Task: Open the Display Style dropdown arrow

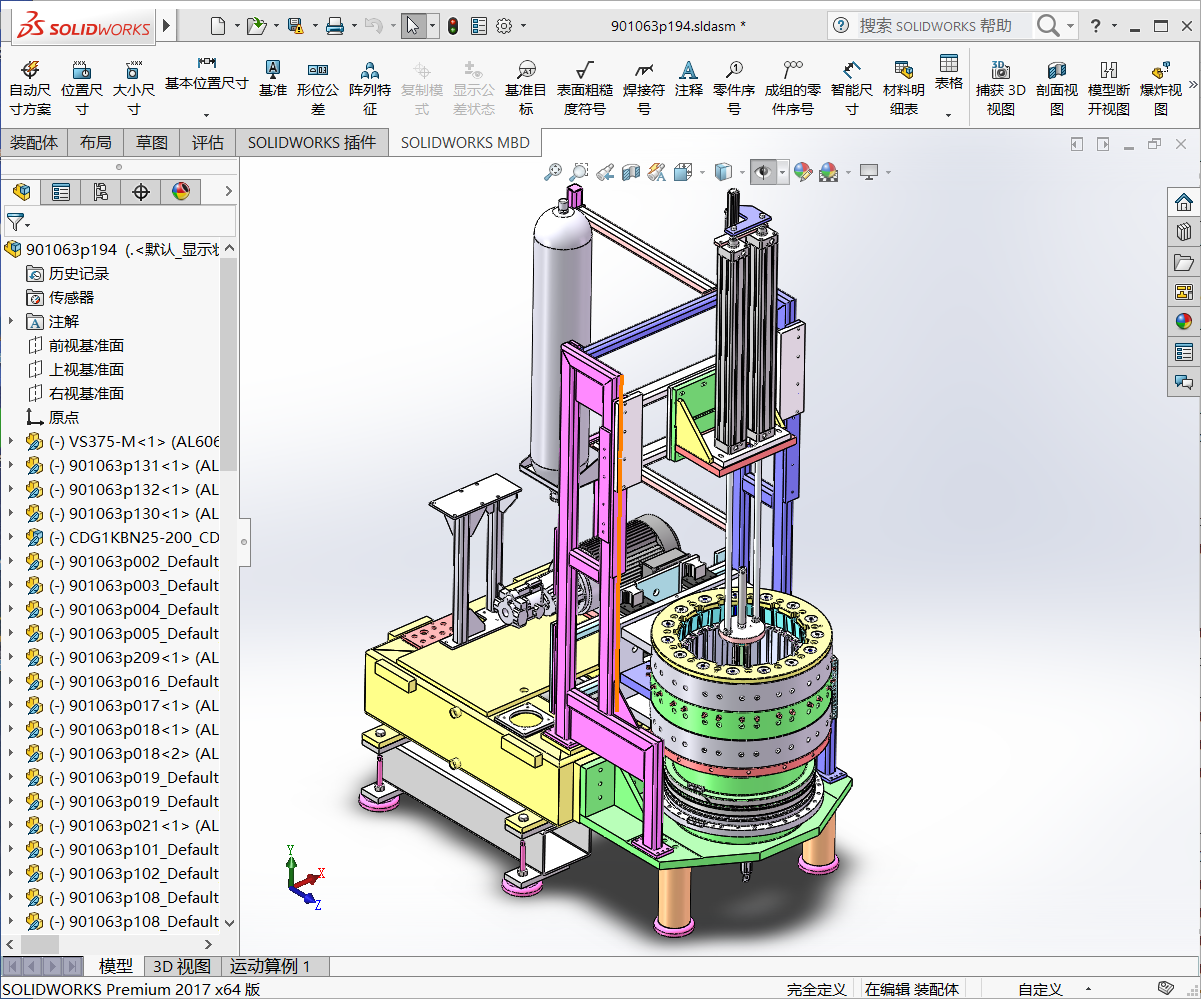Action: [x=742, y=171]
